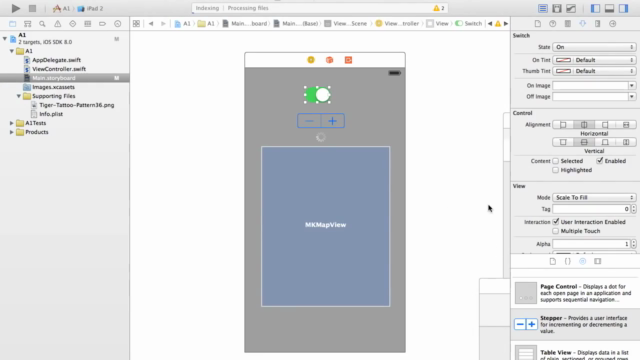The width and height of the screenshot is (640, 360).
Task: Show the Standard editor
Action: [x=542, y=8]
